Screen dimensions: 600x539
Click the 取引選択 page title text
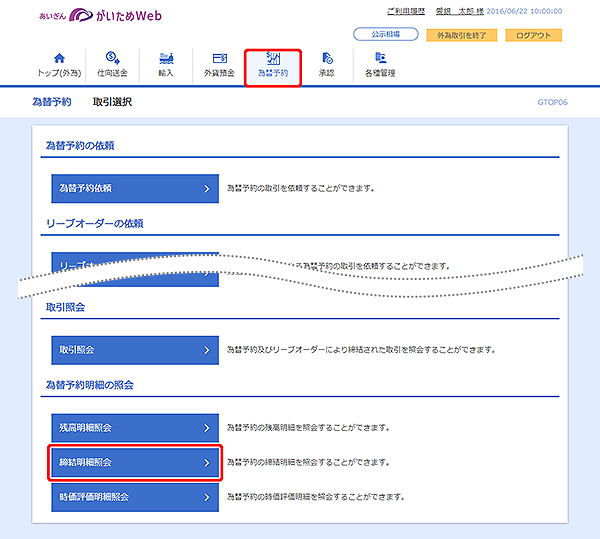[x=112, y=102]
